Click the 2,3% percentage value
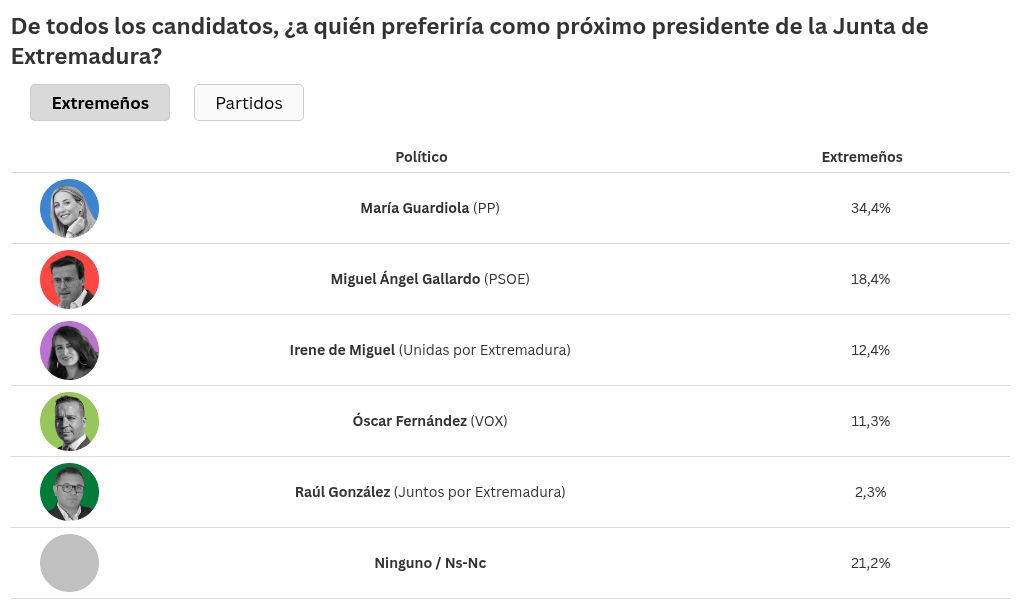The image size is (1020, 610). pos(870,492)
